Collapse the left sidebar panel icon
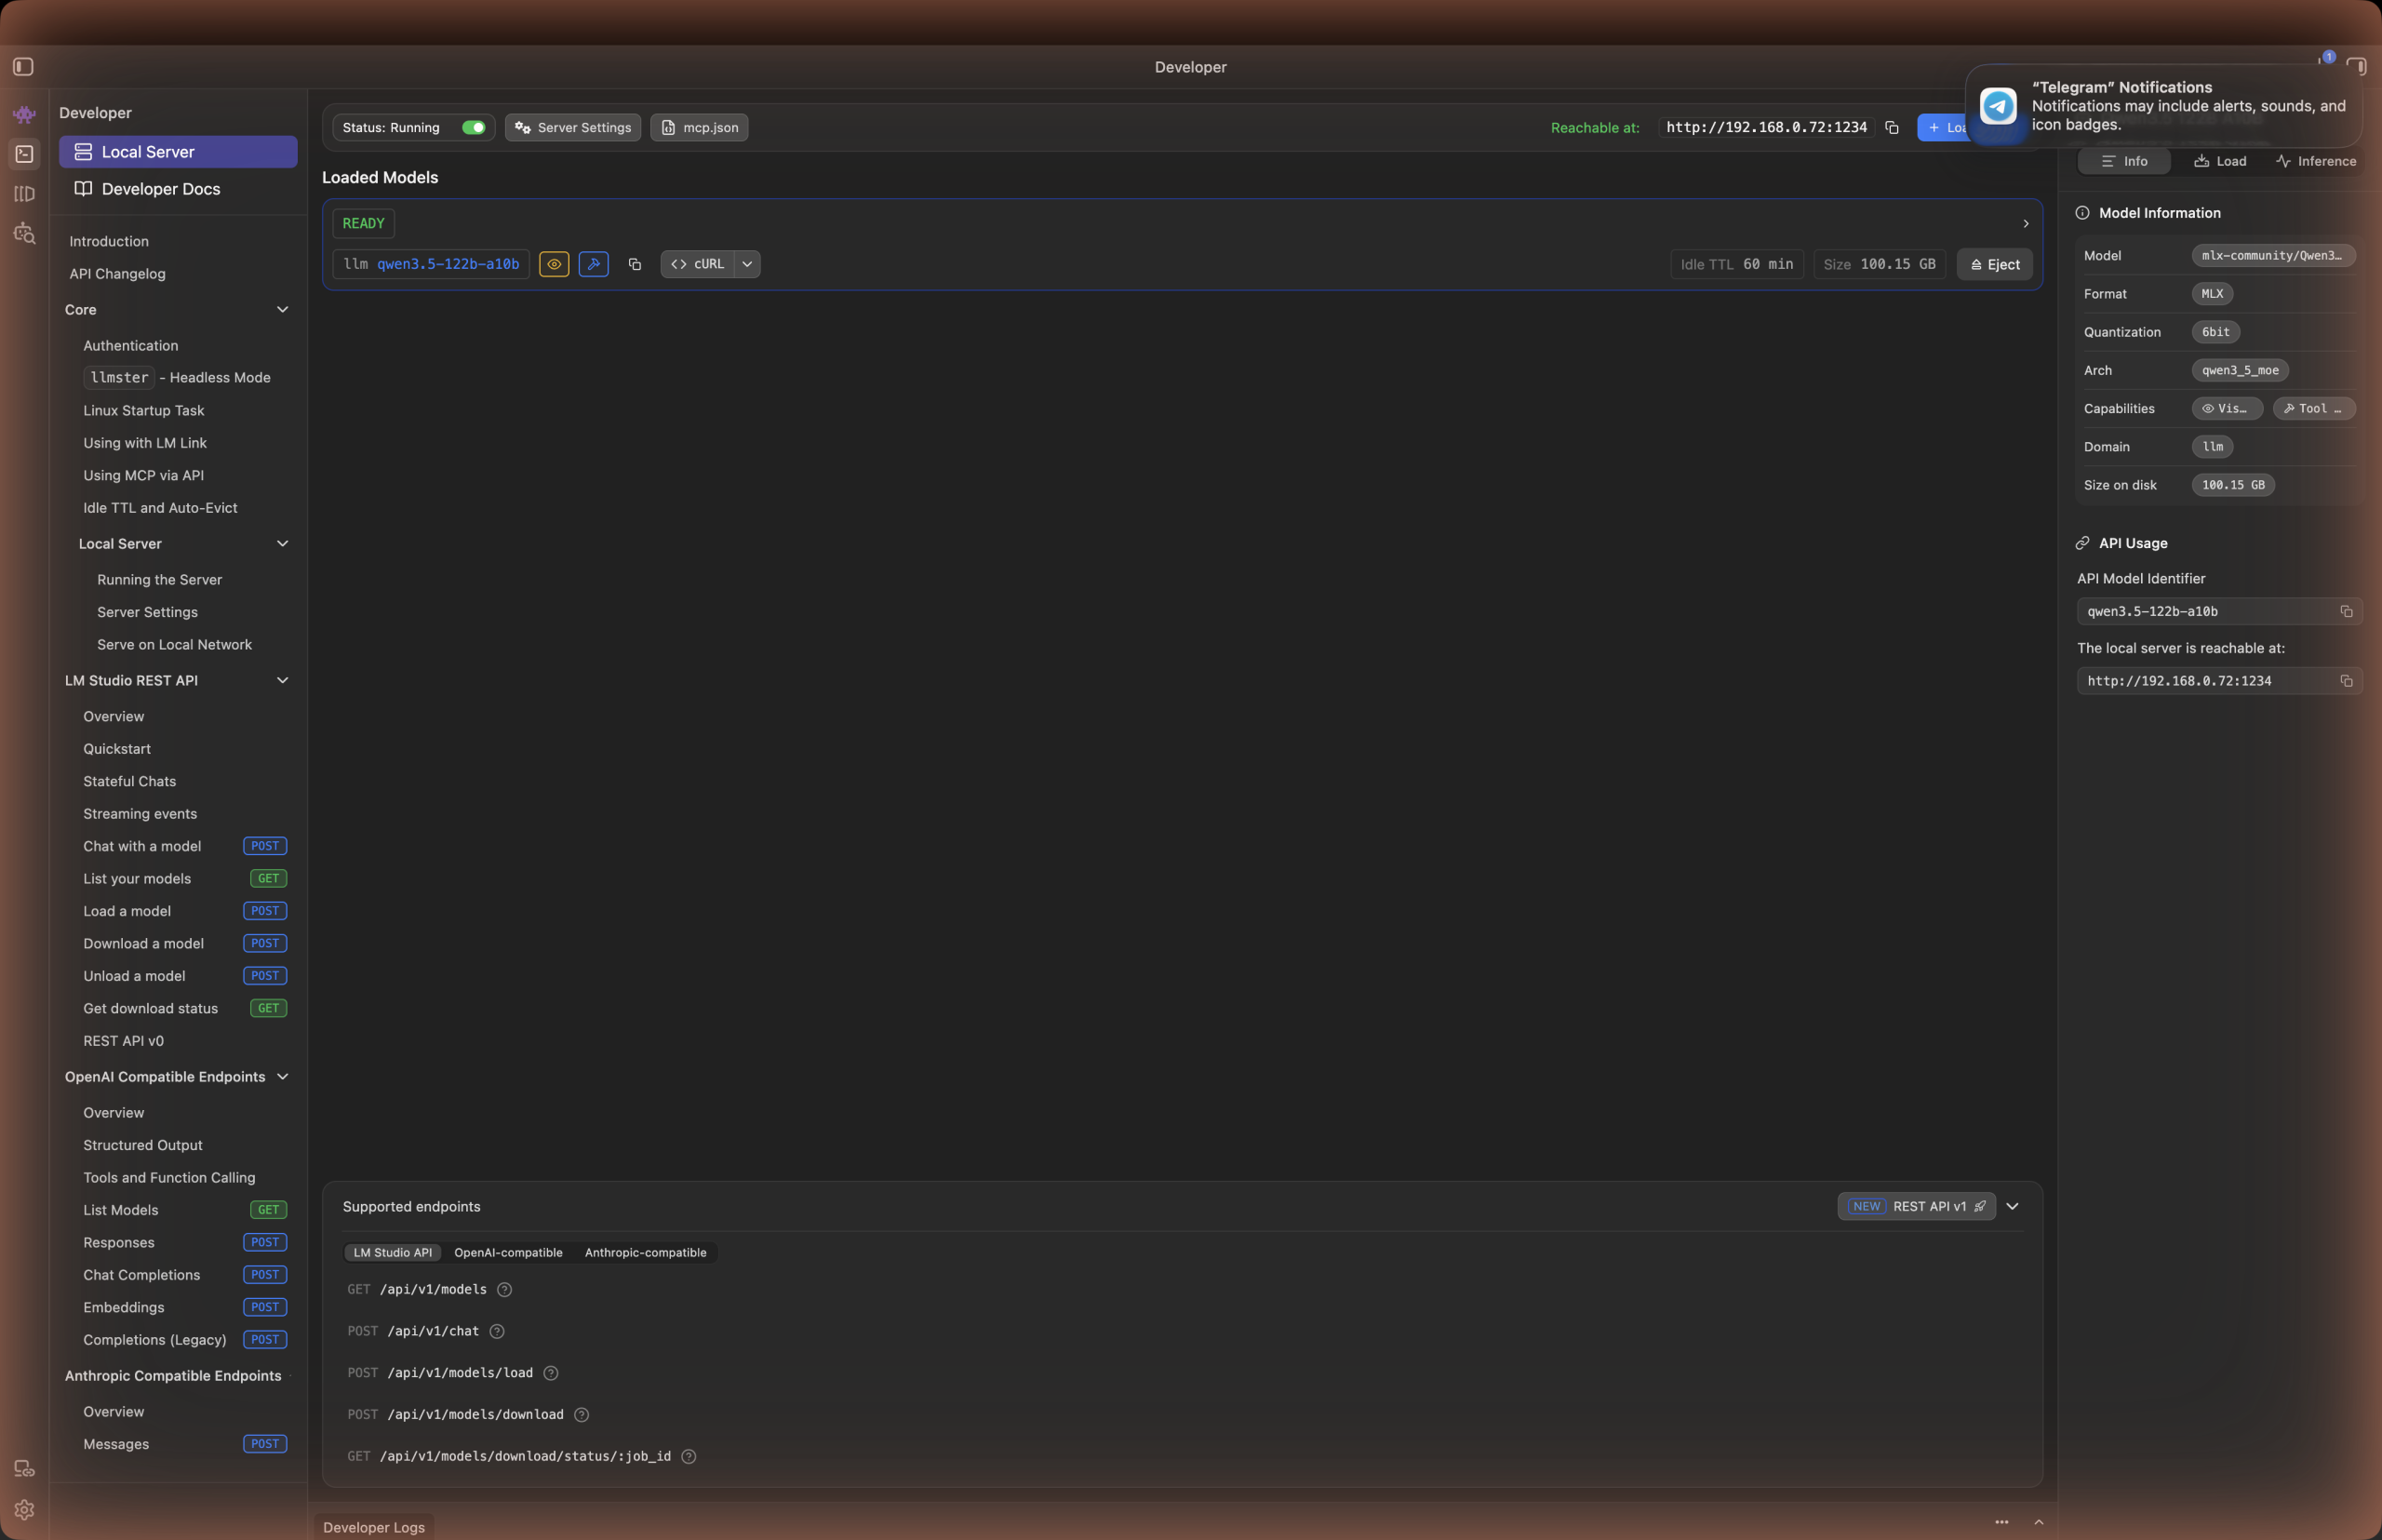 coord(24,67)
